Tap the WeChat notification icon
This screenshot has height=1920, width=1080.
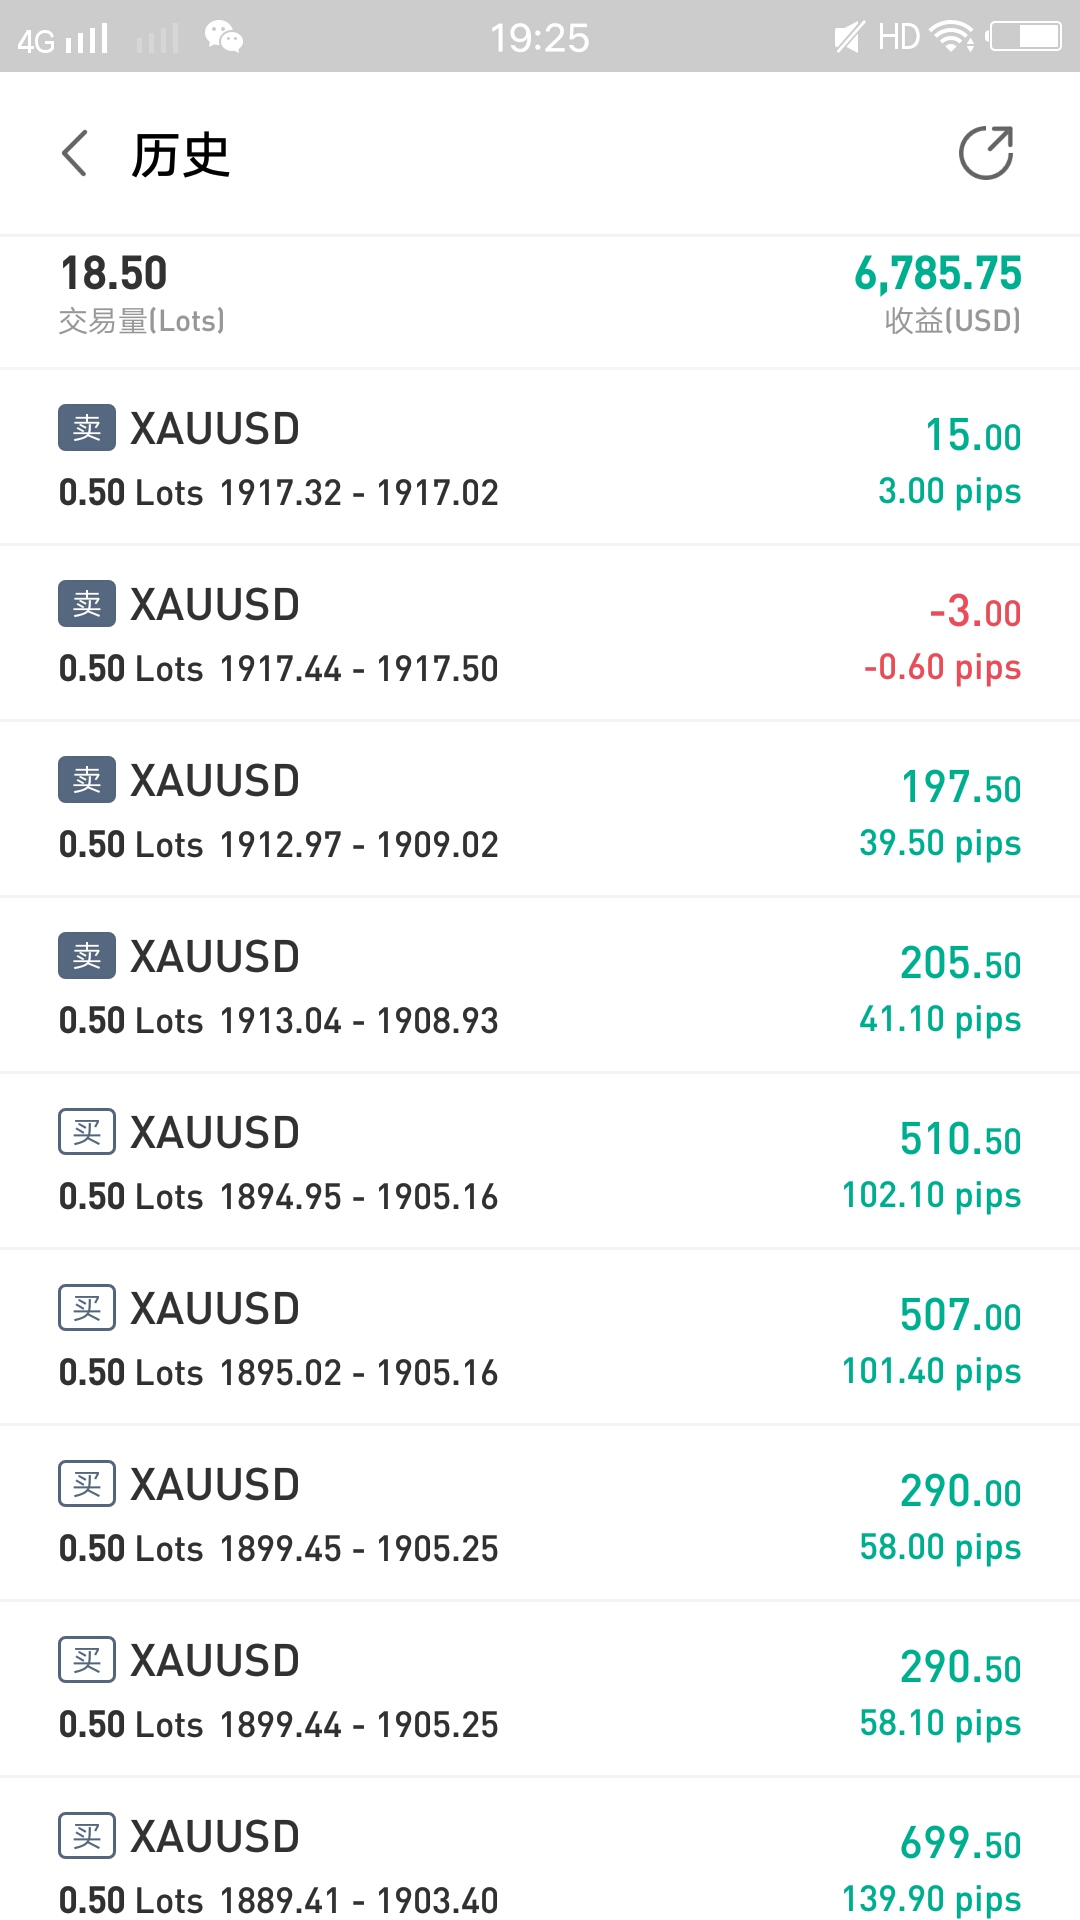[224, 38]
